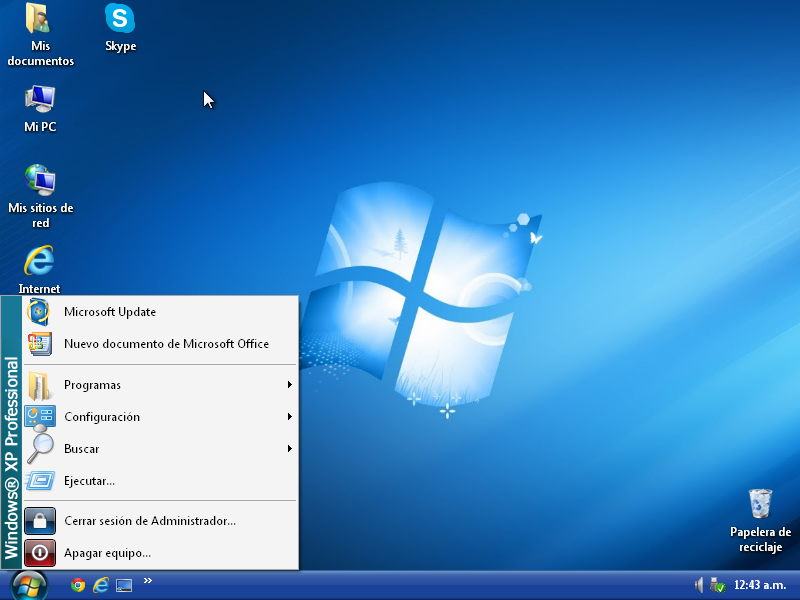Open the Programas submenu
800x600 pixels.
pyautogui.click(x=160, y=385)
